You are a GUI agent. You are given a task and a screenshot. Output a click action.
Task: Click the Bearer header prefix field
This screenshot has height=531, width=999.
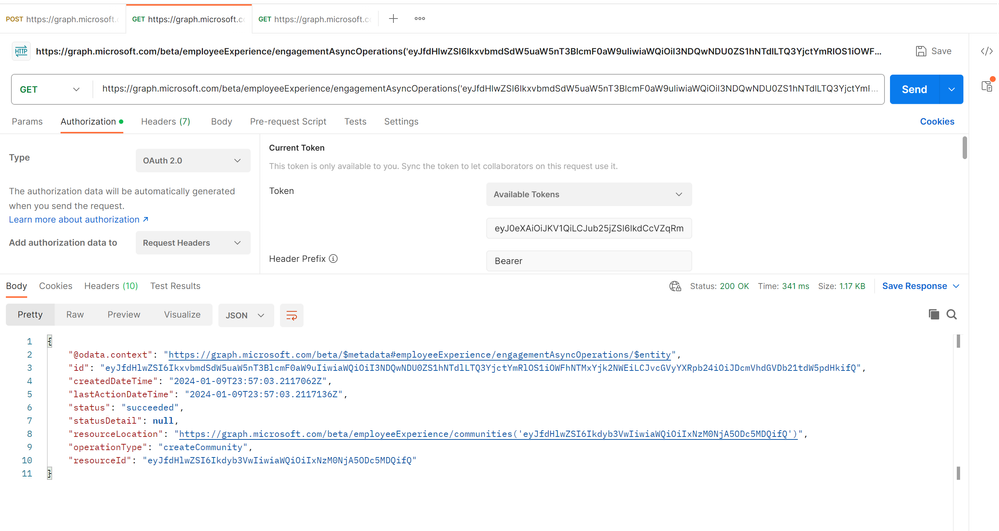pos(589,261)
